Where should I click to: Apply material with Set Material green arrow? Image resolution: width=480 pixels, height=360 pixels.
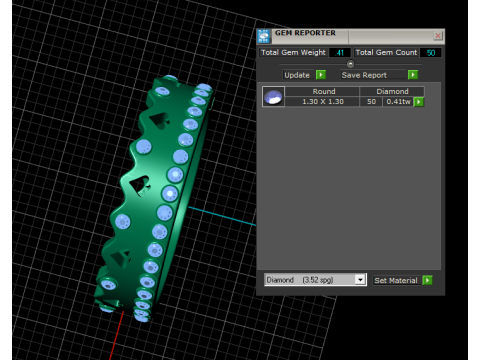click(427, 280)
